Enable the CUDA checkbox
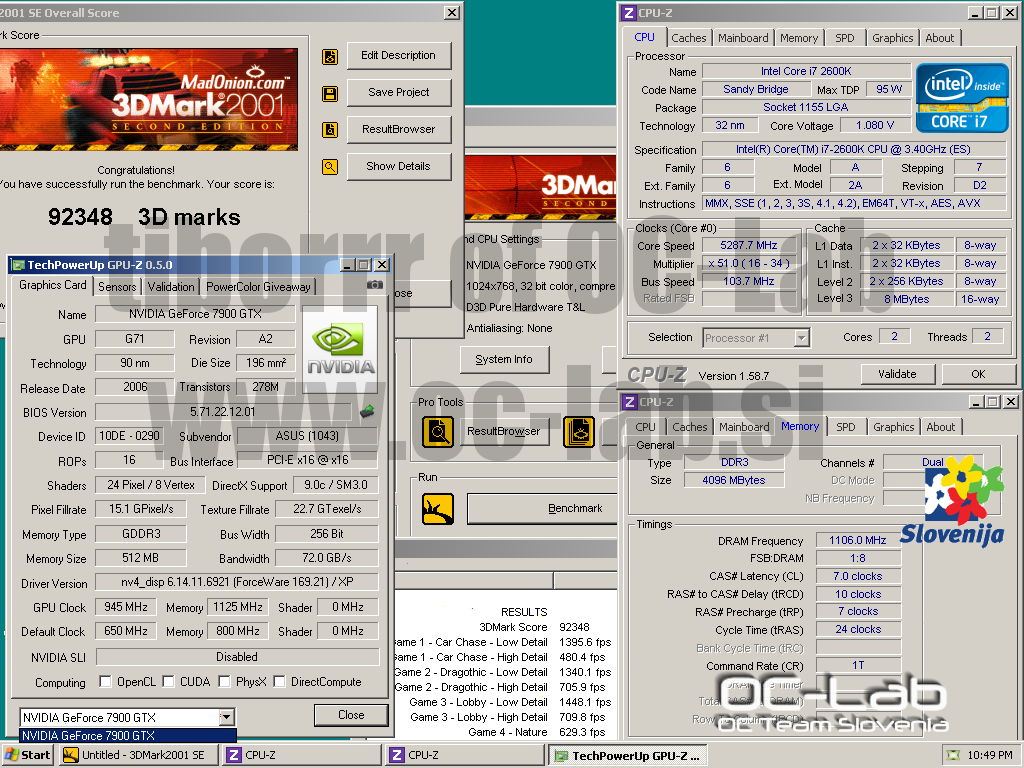 pos(168,682)
